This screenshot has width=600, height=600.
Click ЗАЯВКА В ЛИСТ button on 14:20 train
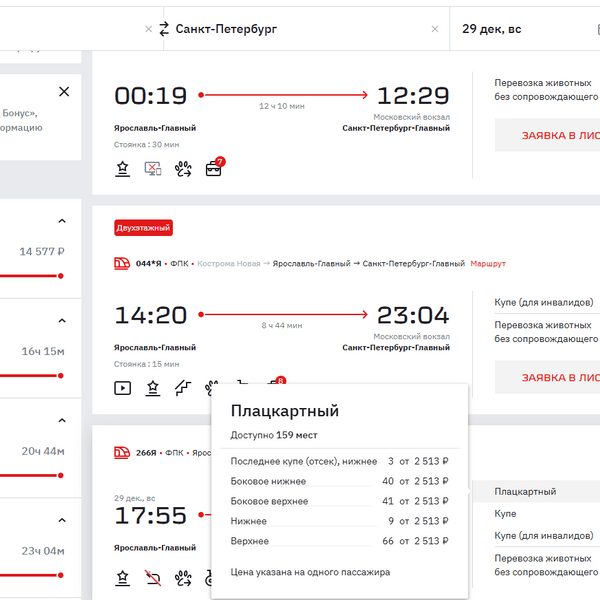tap(547, 377)
